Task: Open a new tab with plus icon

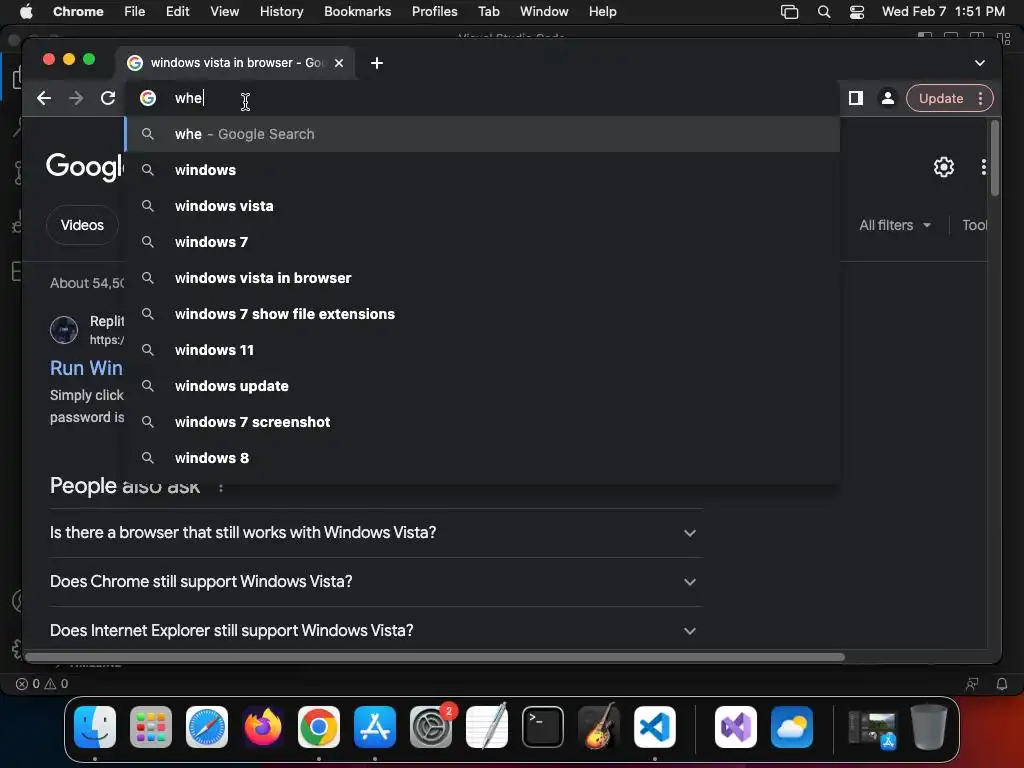Action: tap(377, 63)
